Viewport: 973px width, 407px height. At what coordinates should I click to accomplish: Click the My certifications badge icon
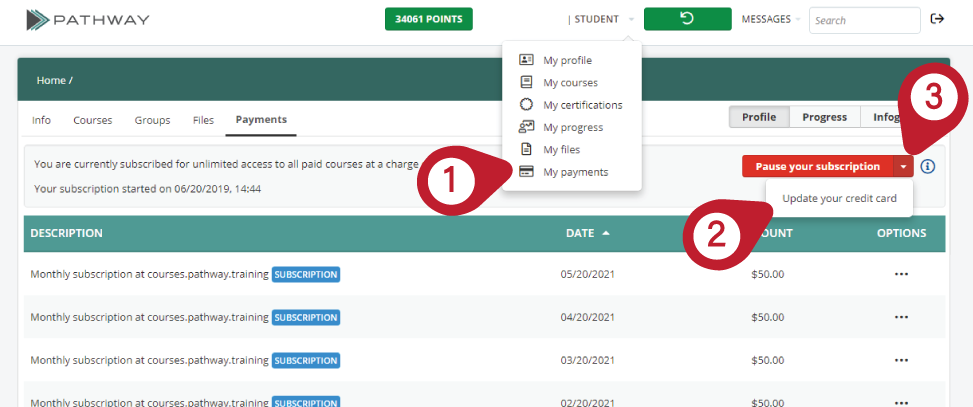[526, 104]
